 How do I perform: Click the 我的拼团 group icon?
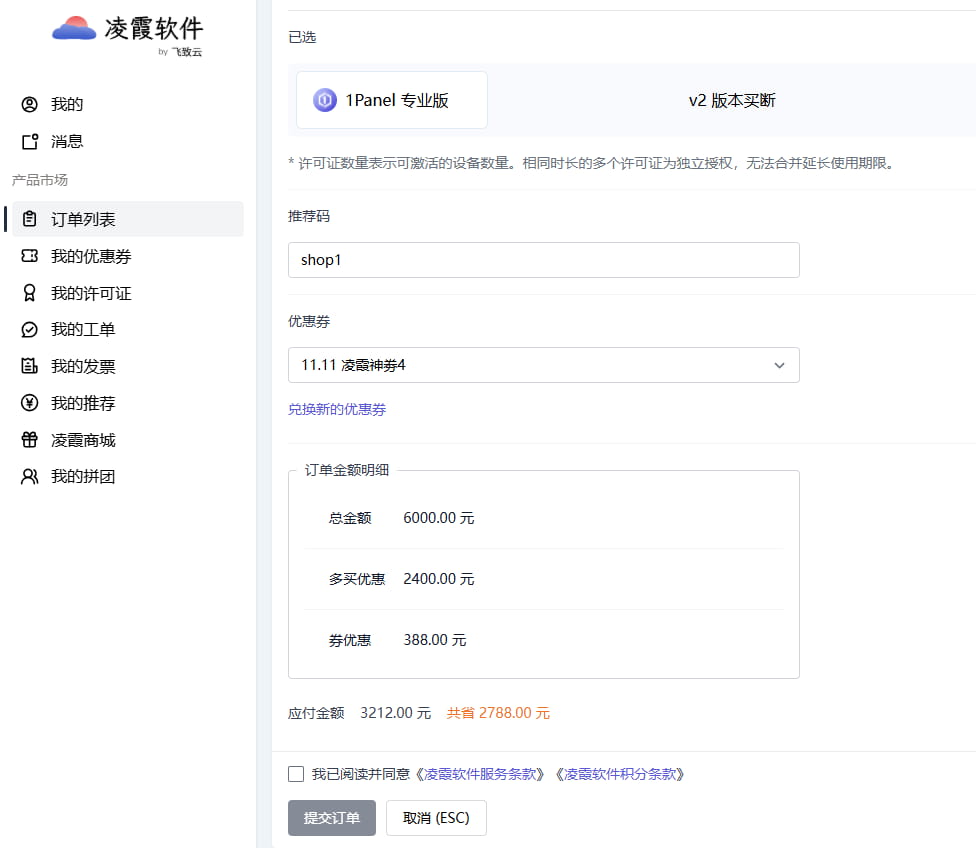coord(30,477)
